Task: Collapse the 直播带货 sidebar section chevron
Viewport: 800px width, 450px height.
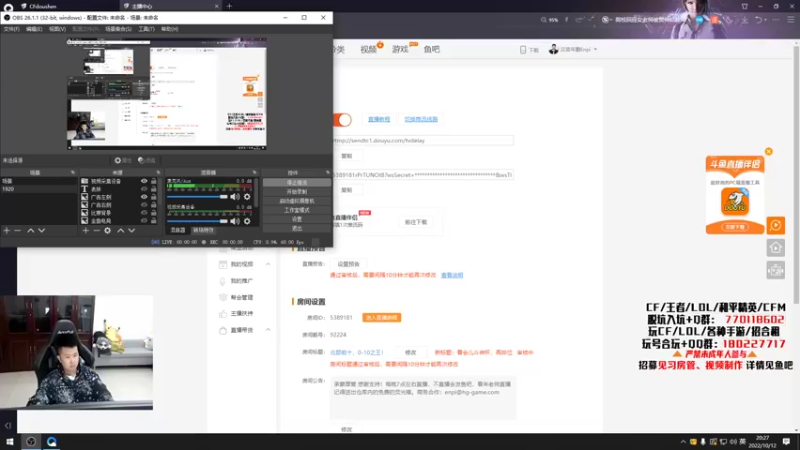Action: (268, 330)
